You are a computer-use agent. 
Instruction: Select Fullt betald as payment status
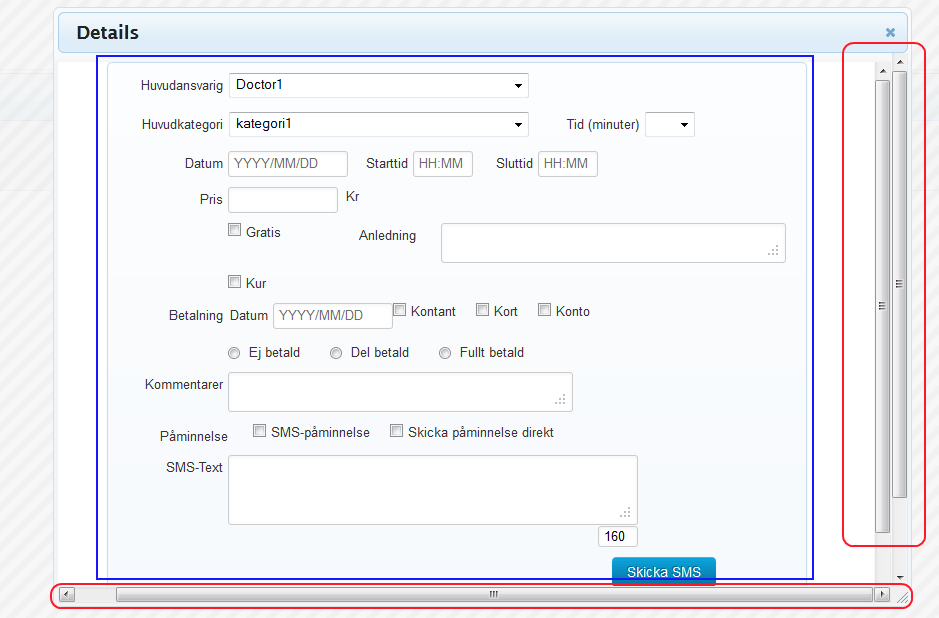pos(444,352)
